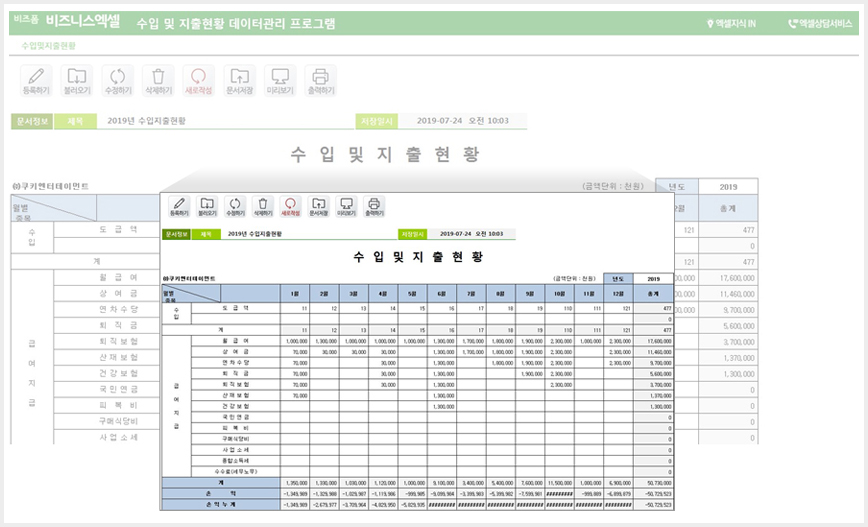Viewport: 868px width, 527px height.
Task: Click 연차수당 row label in background sheet
Action: coord(118,309)
